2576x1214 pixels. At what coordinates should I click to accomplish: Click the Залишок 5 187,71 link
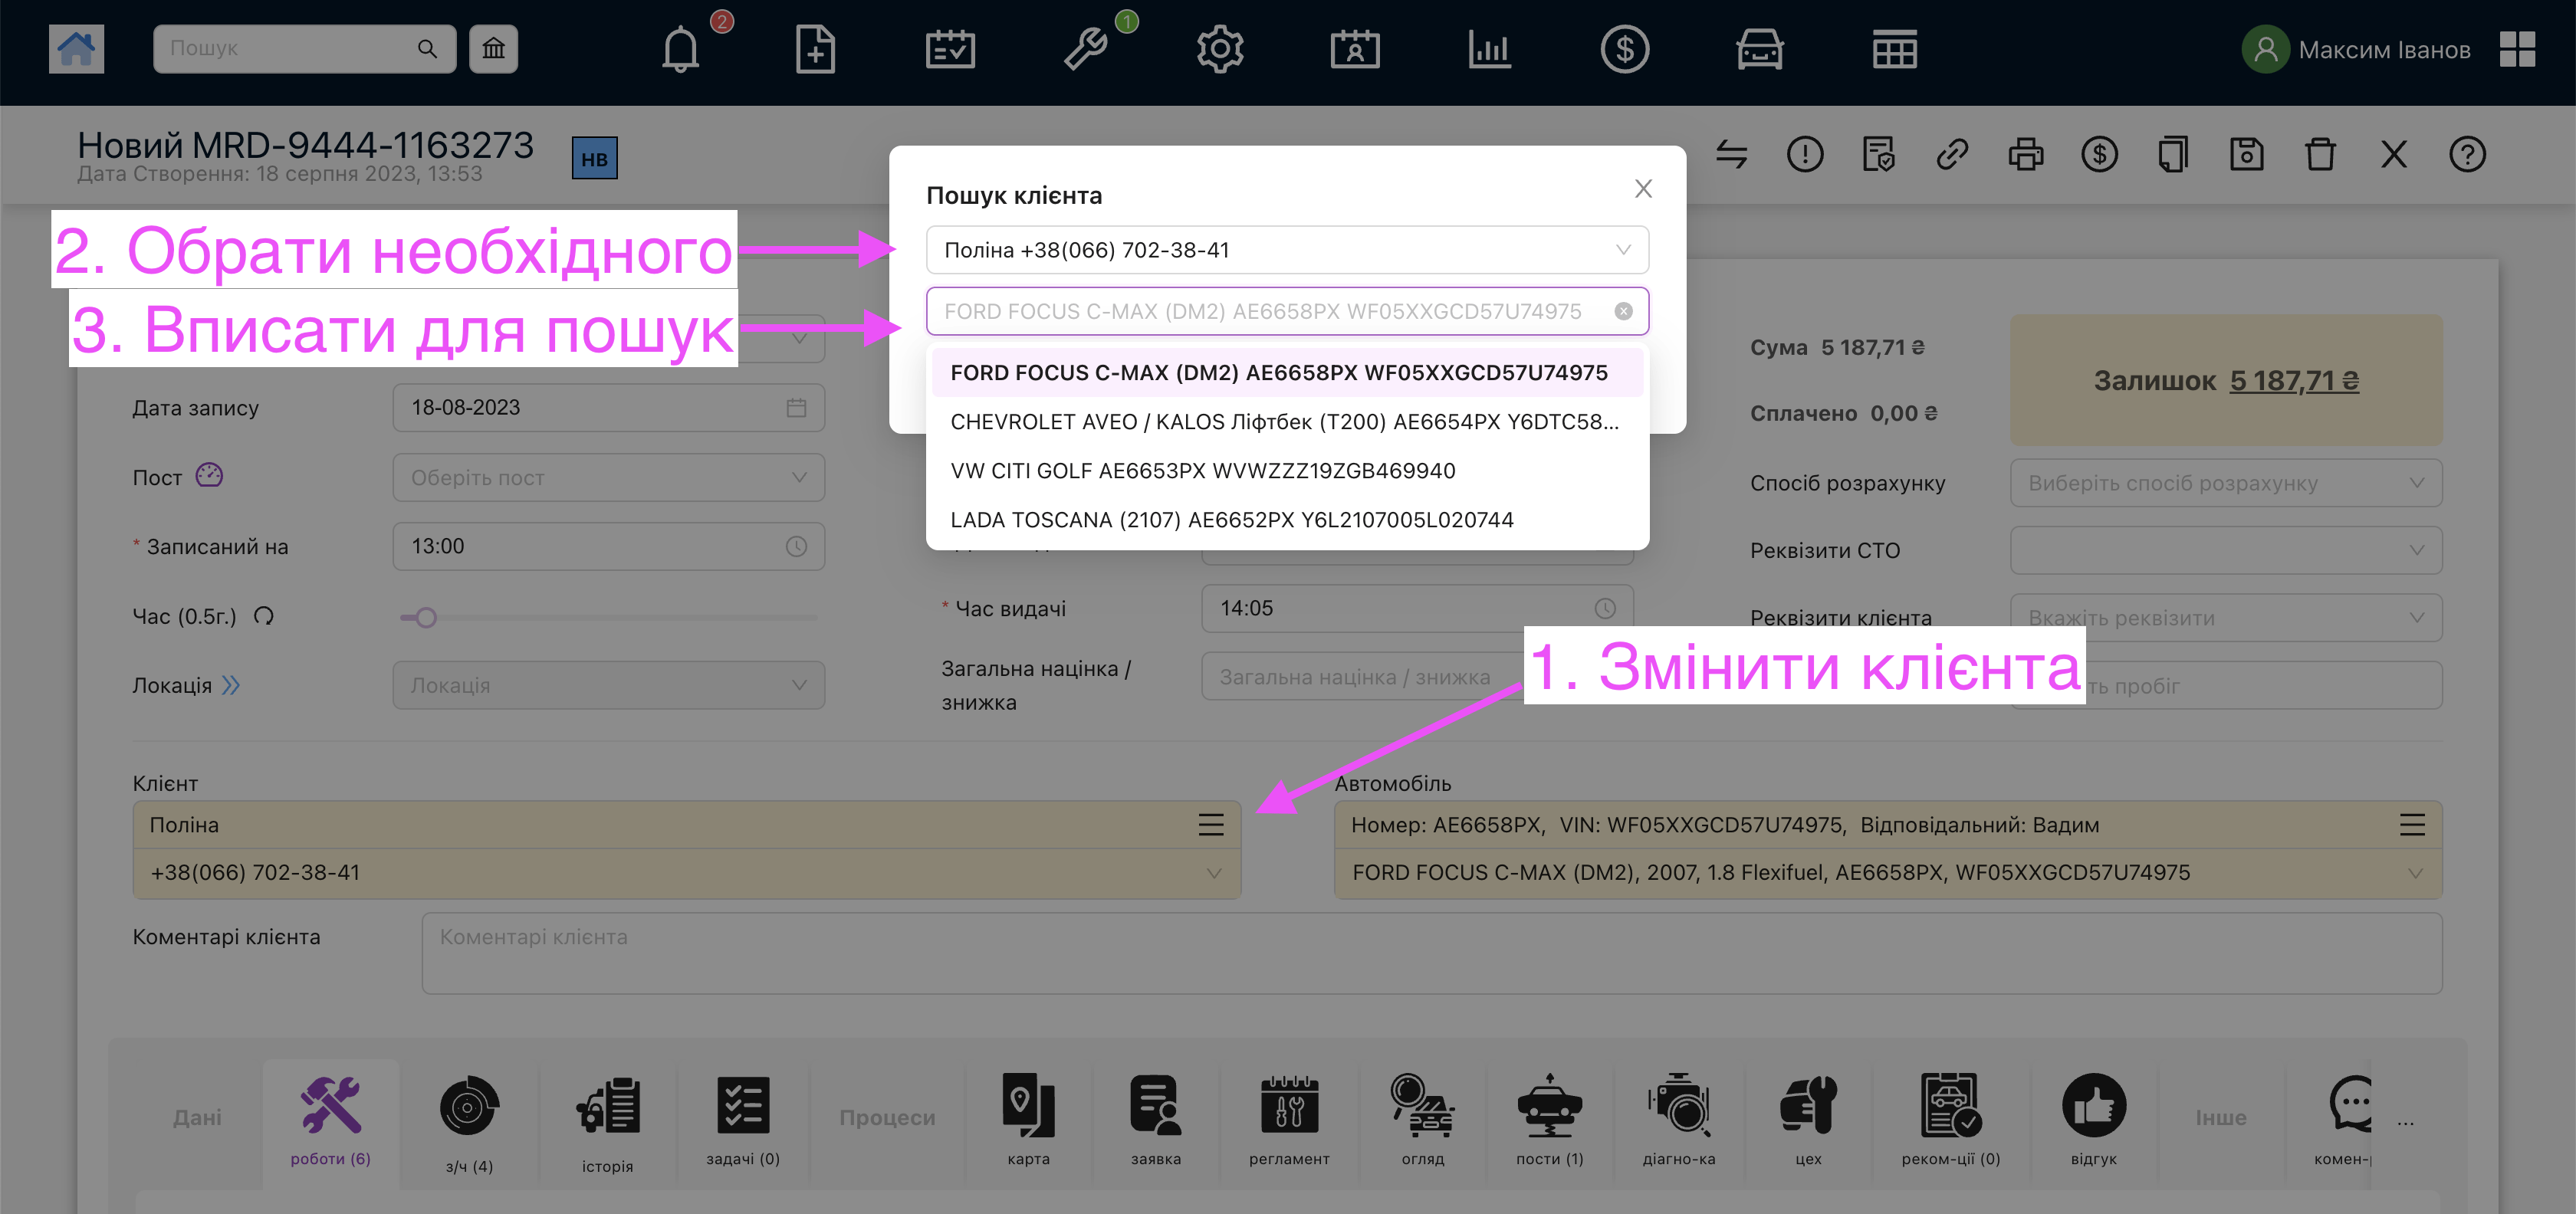coord(2293,381)
